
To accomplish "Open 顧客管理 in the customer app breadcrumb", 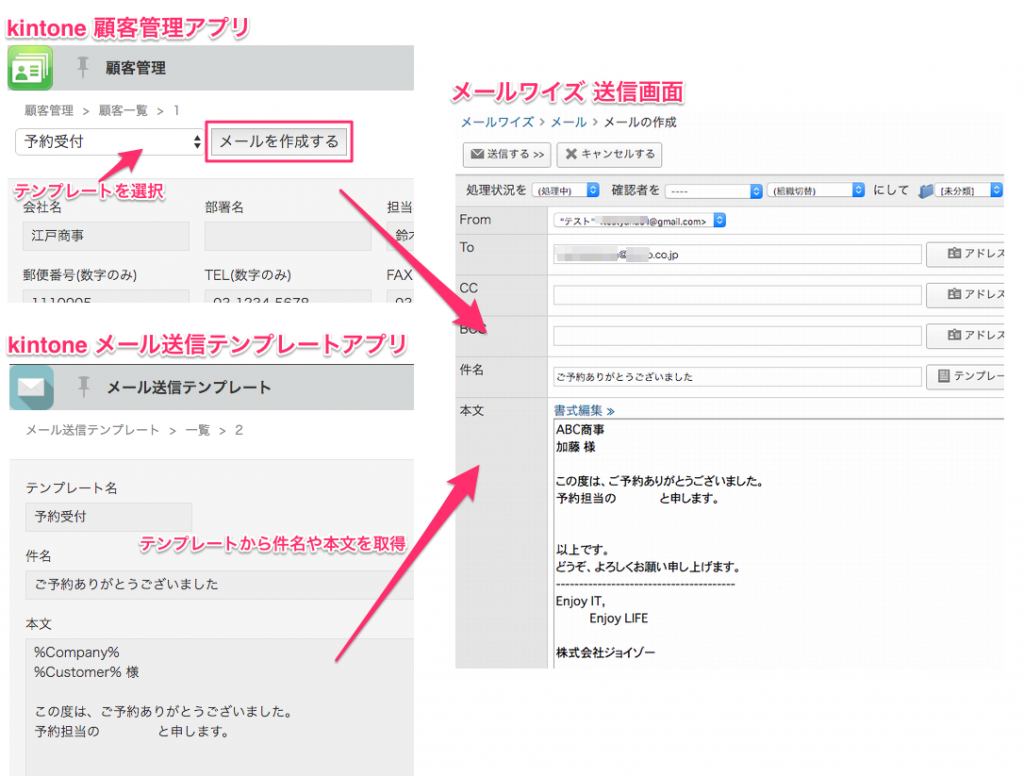I will pyautogui.click(x=49, y=110).
